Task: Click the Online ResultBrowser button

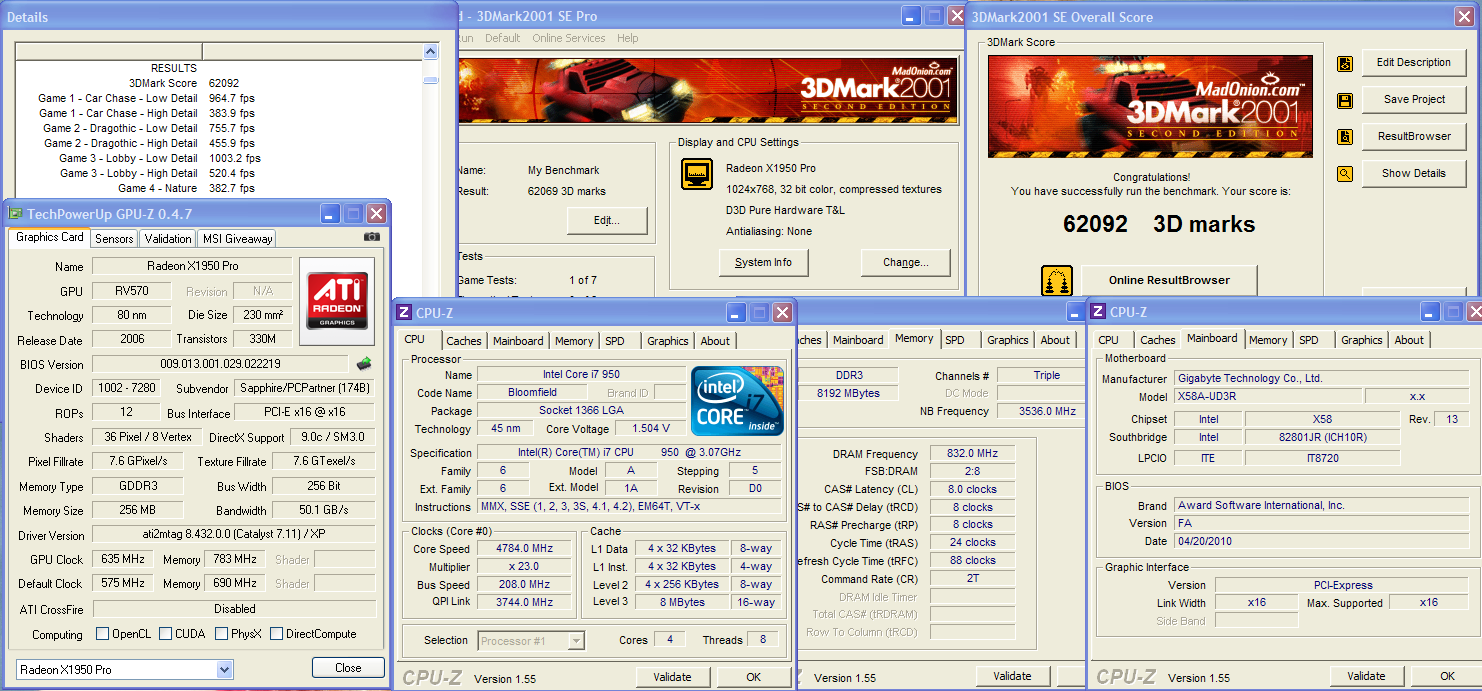Action: click(x=1169, y=280)
